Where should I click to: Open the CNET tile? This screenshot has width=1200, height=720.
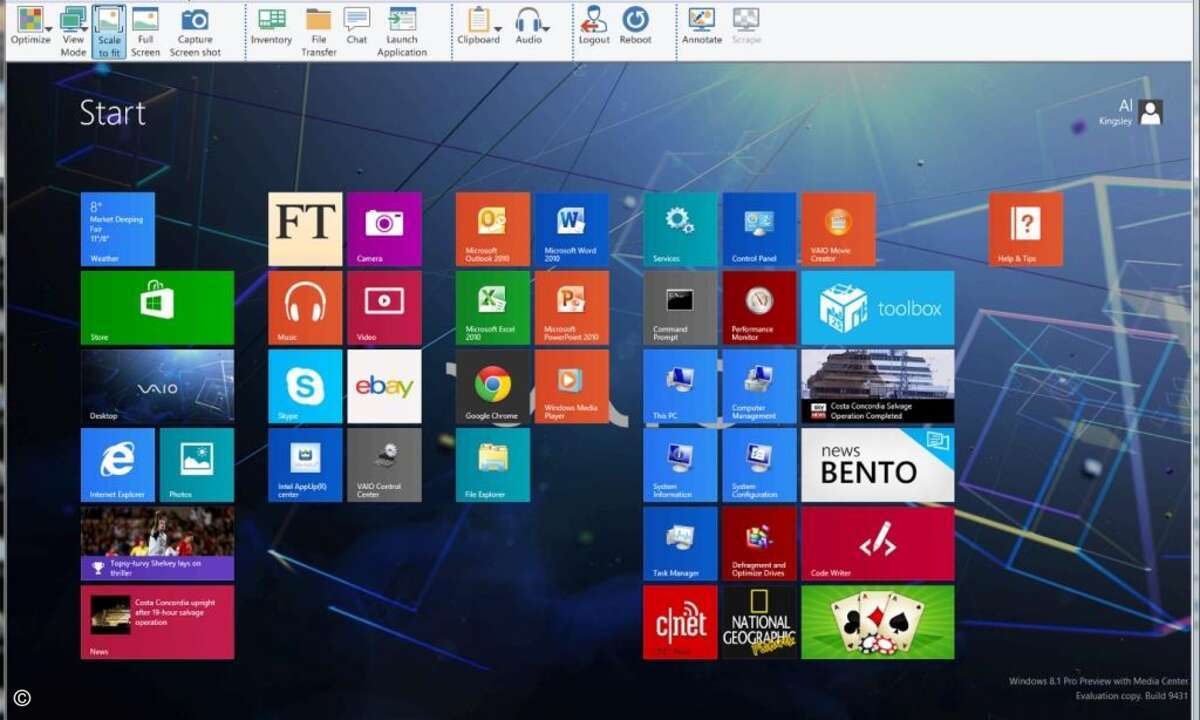point(680,622)
